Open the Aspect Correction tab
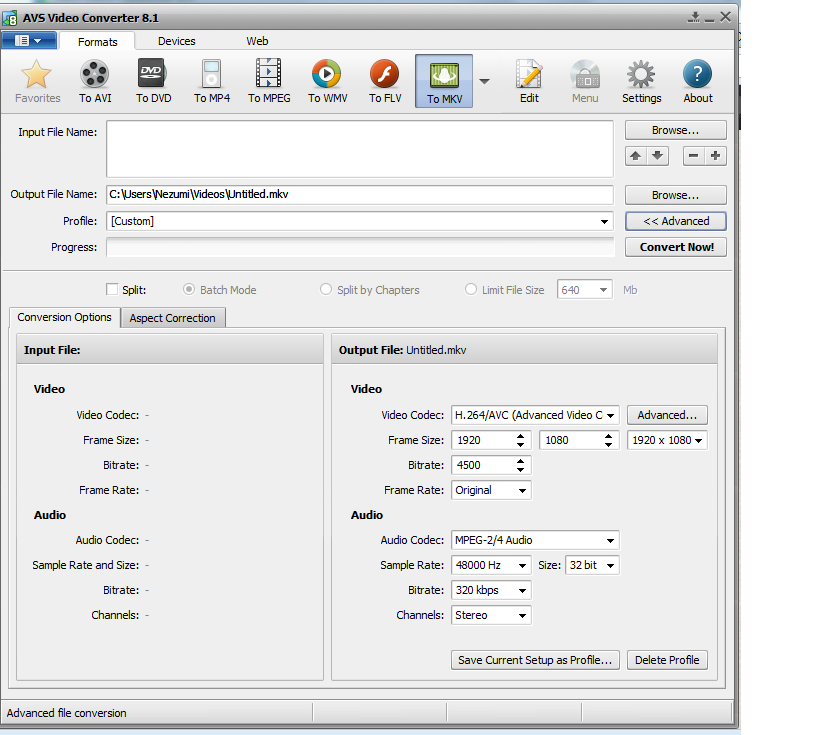The height and width of the screenshot is (735, 819). coord(172,318)
